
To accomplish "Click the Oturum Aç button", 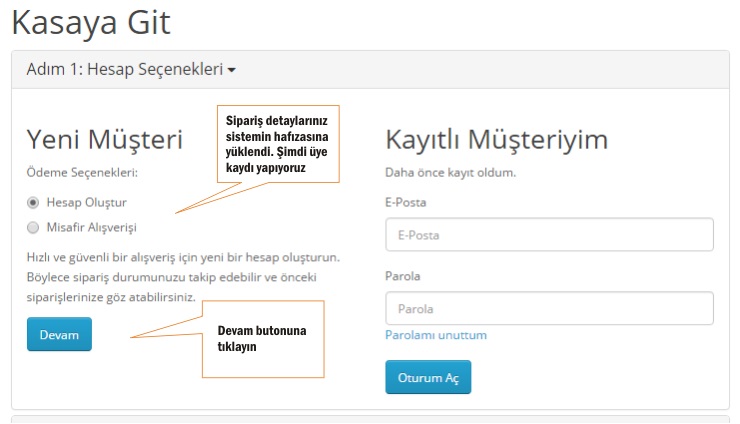I will point(427,377).
